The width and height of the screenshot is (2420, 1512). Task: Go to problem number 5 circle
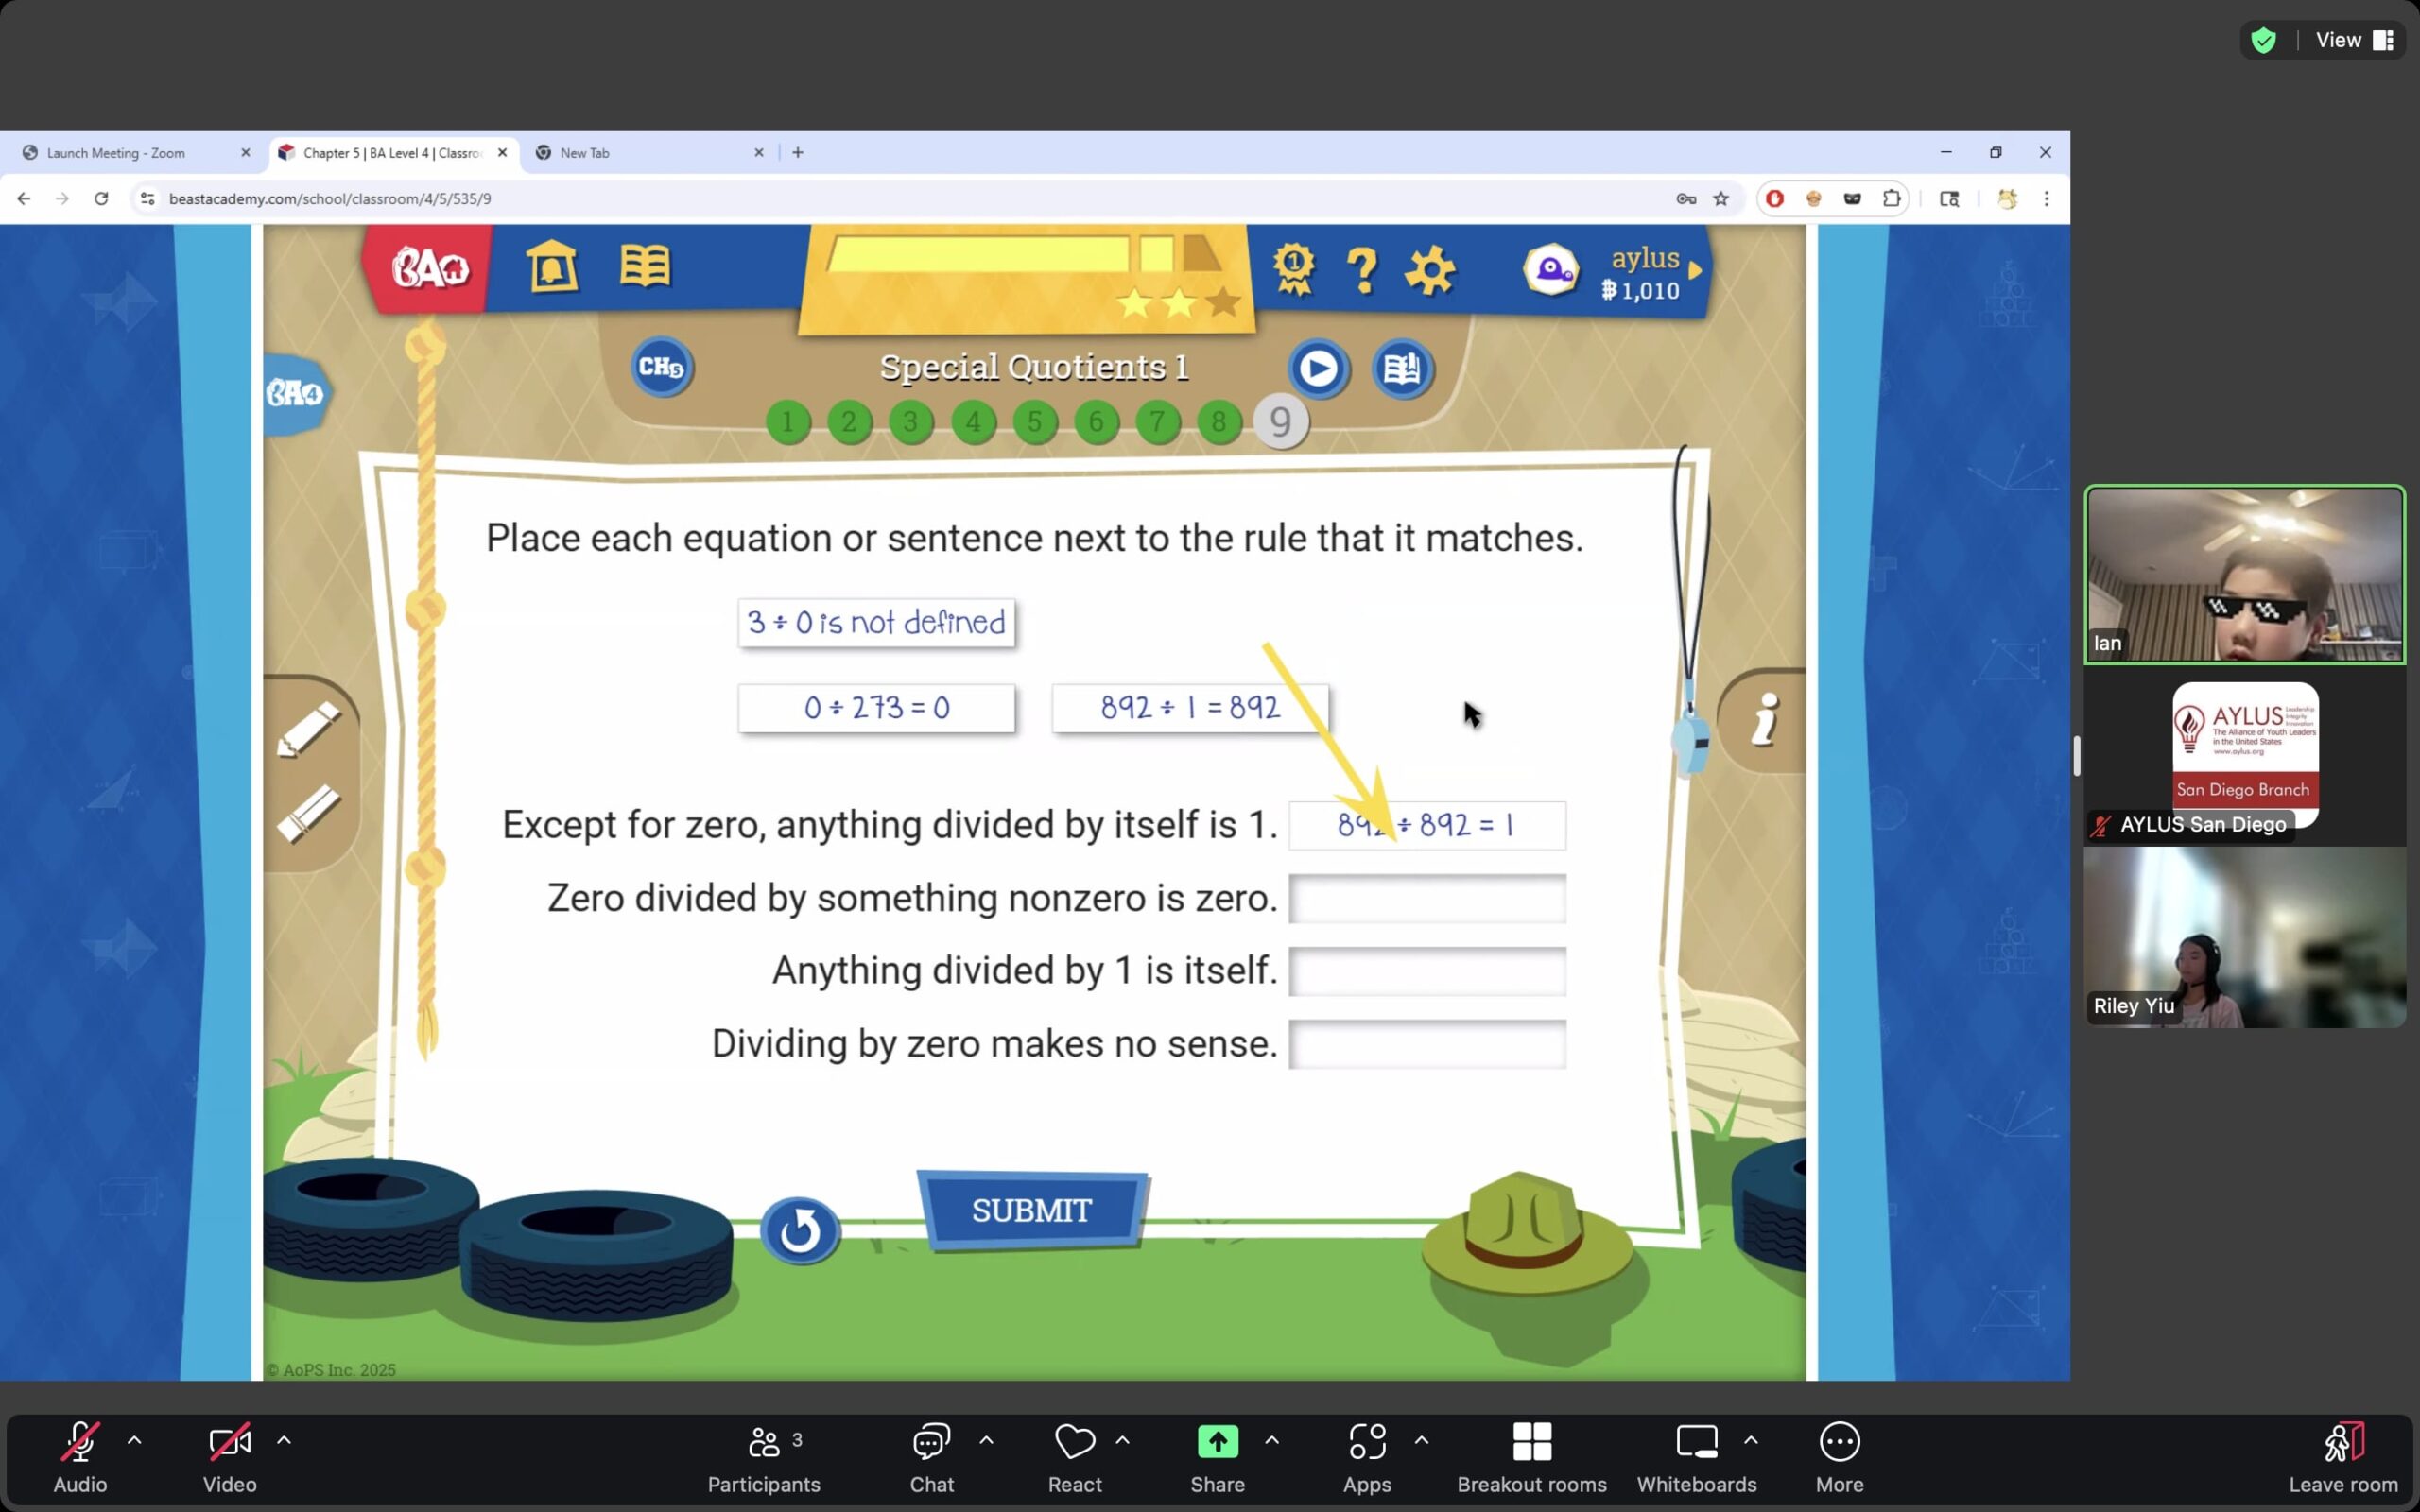point(1034,422)
